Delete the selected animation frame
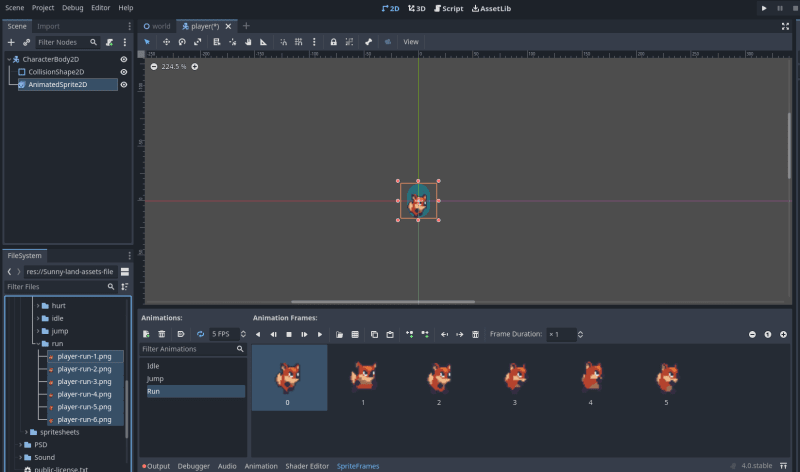The height and width of the screenshot is (472, 800). click(x=476, y=334)
